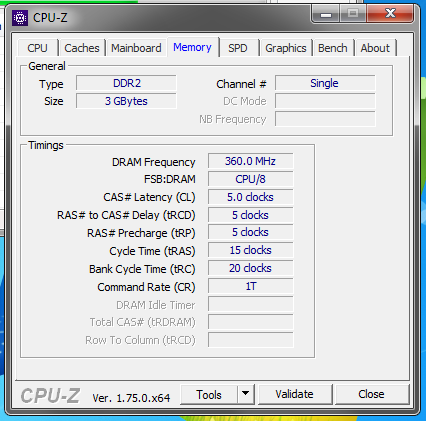Minimize the CPU-Z window
Screen dimensions: 426x421
pyautogui.click(x=326, y=14)
